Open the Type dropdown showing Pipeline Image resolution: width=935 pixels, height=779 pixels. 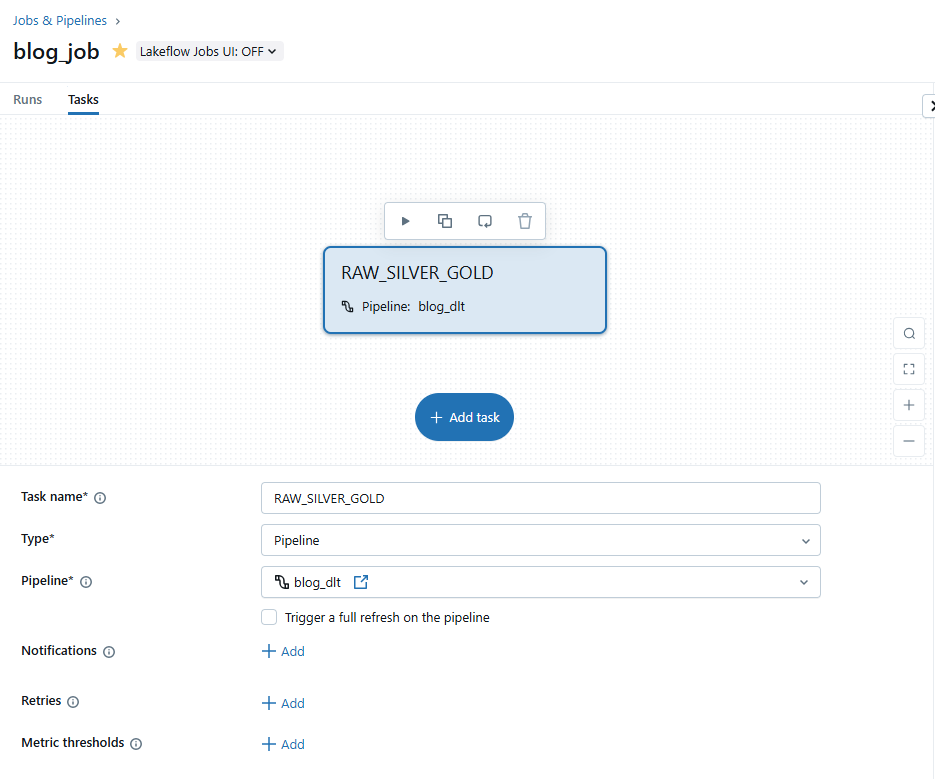[540, 540]
